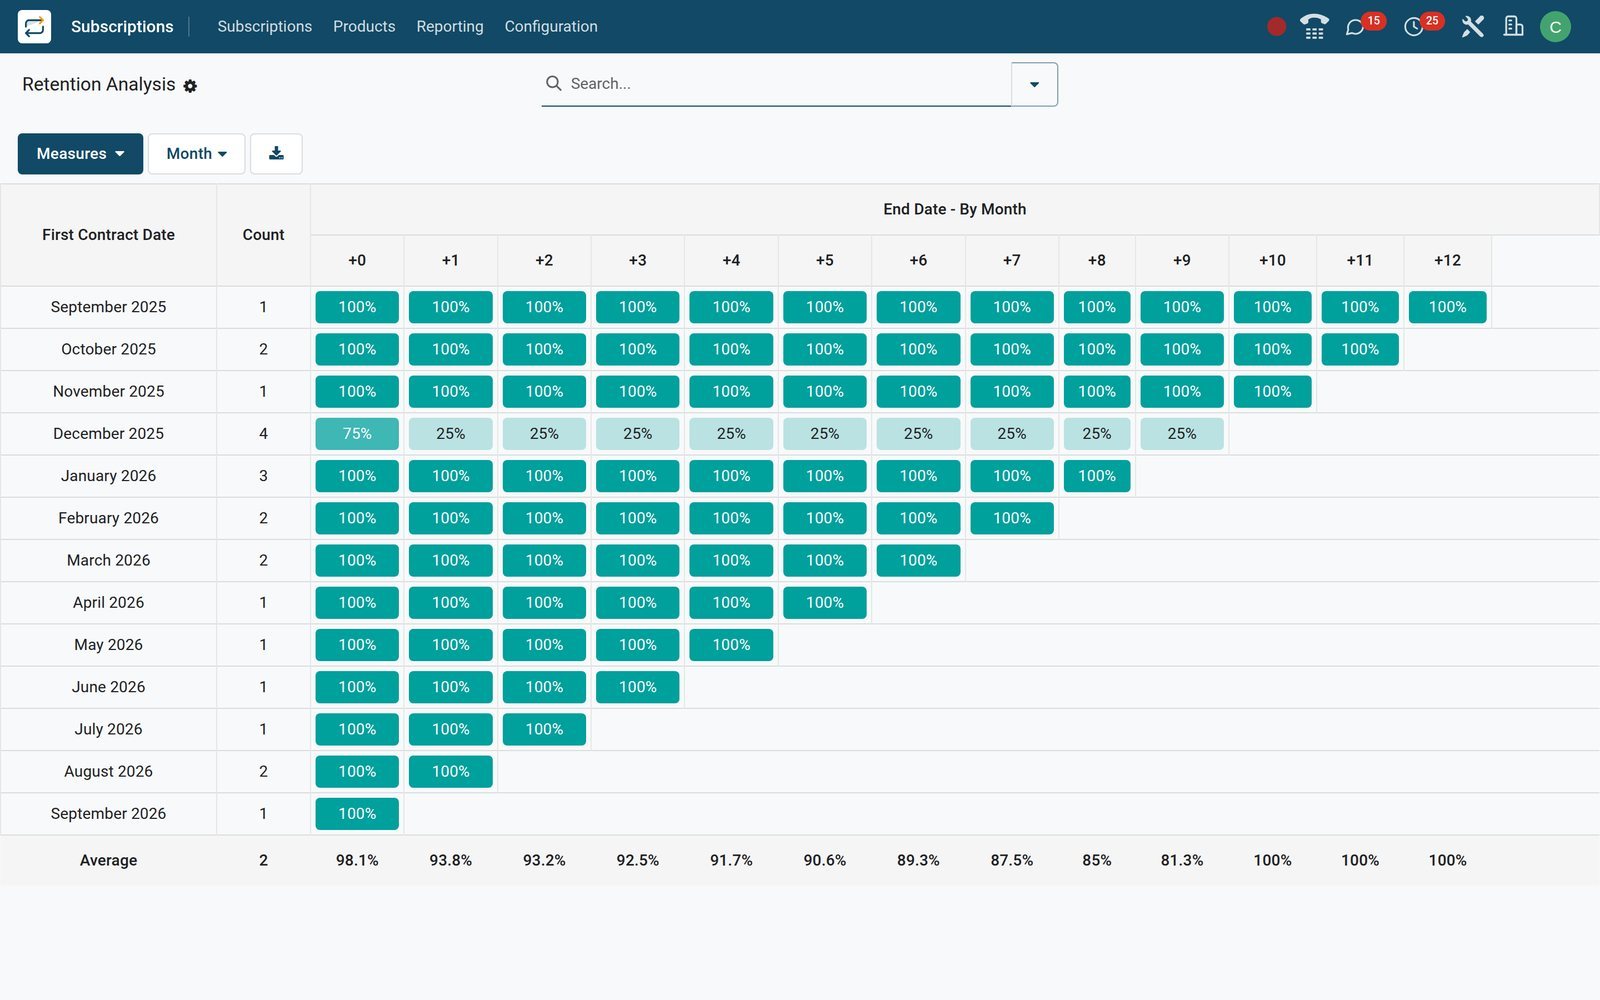Click August 2026 +1 100% cell
Viewport: 1600px width, 1000px height.
[451, 772]
